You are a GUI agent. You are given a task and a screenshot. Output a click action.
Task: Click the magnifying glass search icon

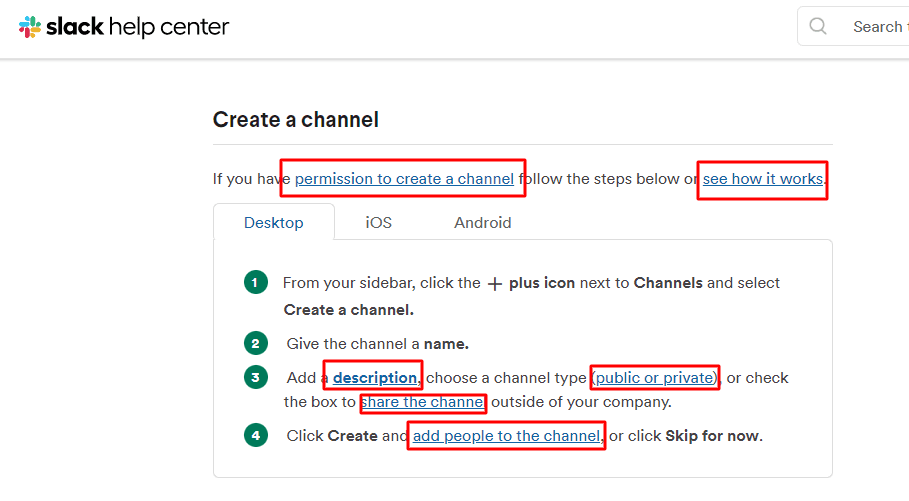click(x=818, y=27)
